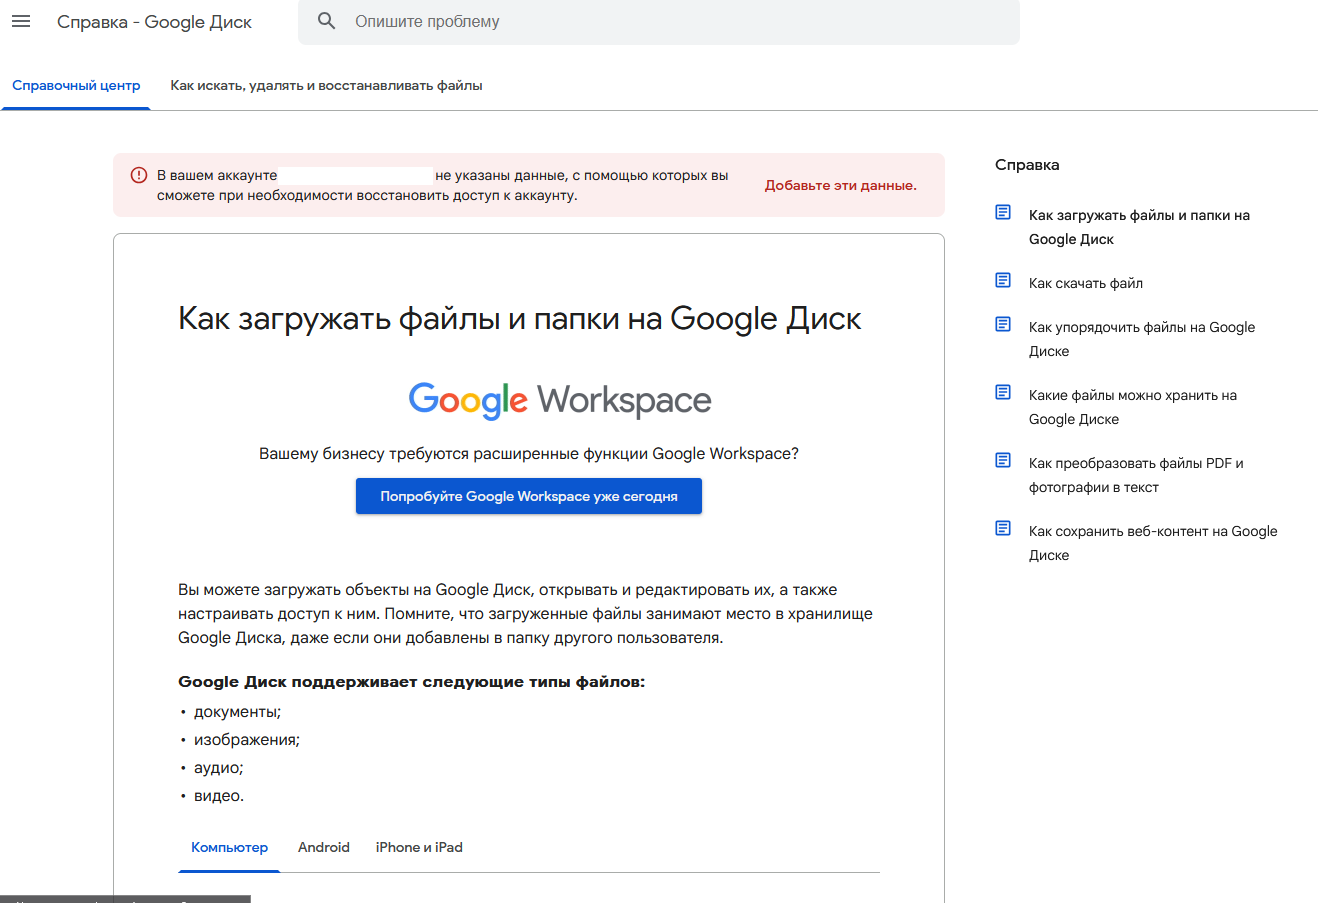Click the search magnifier icon
The image size is (1318, 903).
(327, 21)
